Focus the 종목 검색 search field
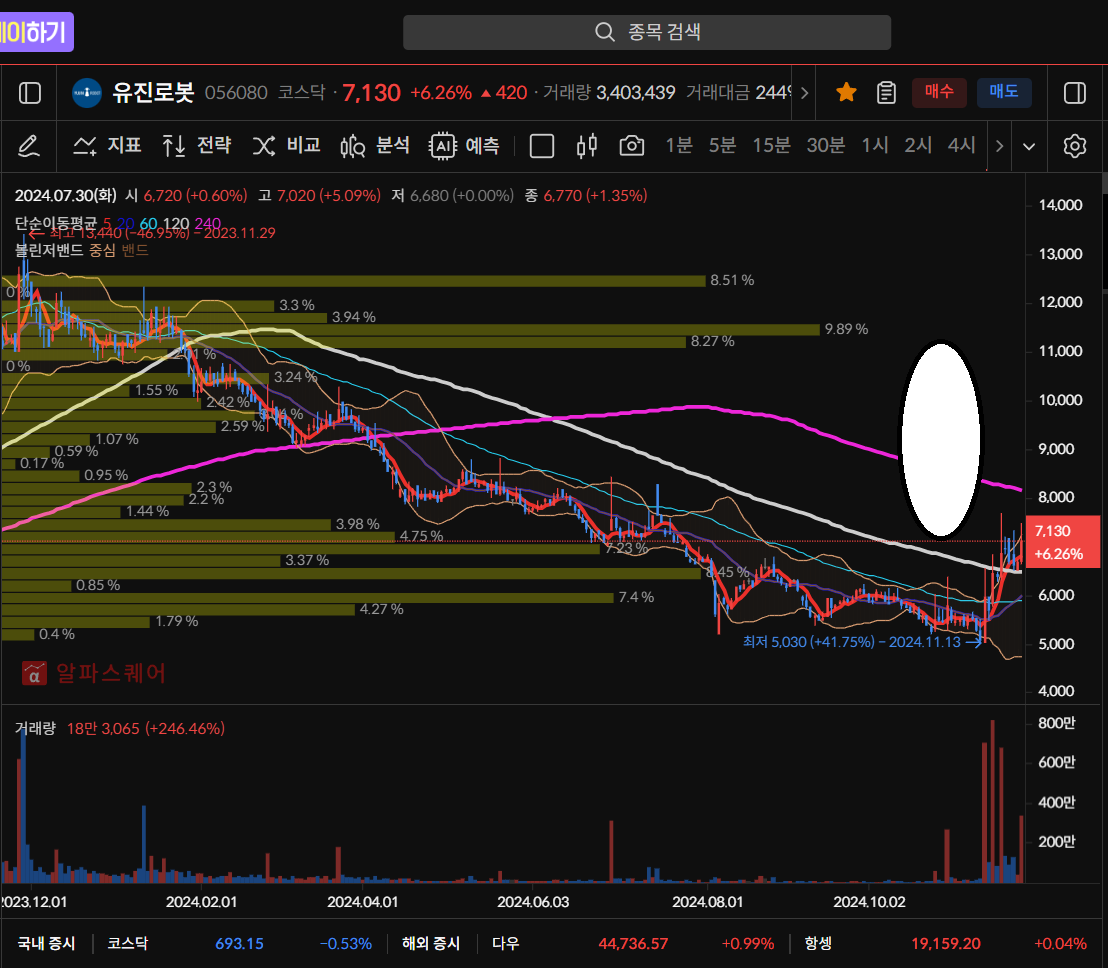The height and width of the screenshot is (968, 1108). 647,33
